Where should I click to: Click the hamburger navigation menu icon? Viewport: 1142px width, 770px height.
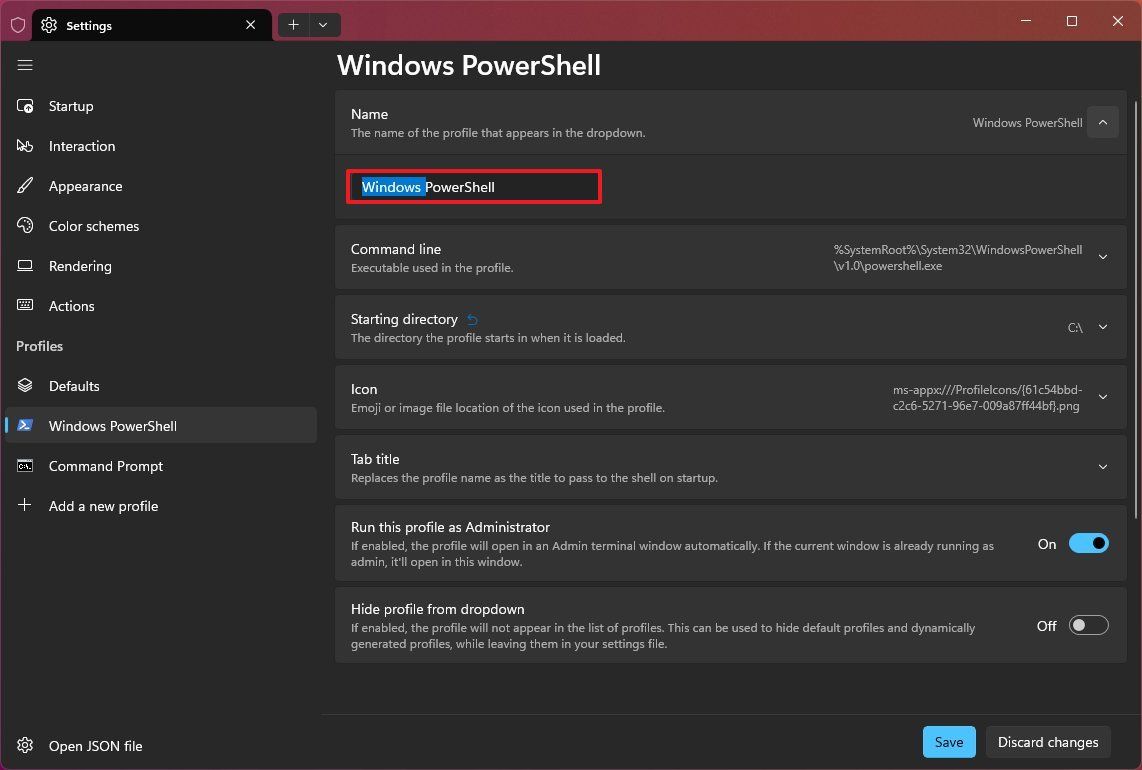point(24,65)
